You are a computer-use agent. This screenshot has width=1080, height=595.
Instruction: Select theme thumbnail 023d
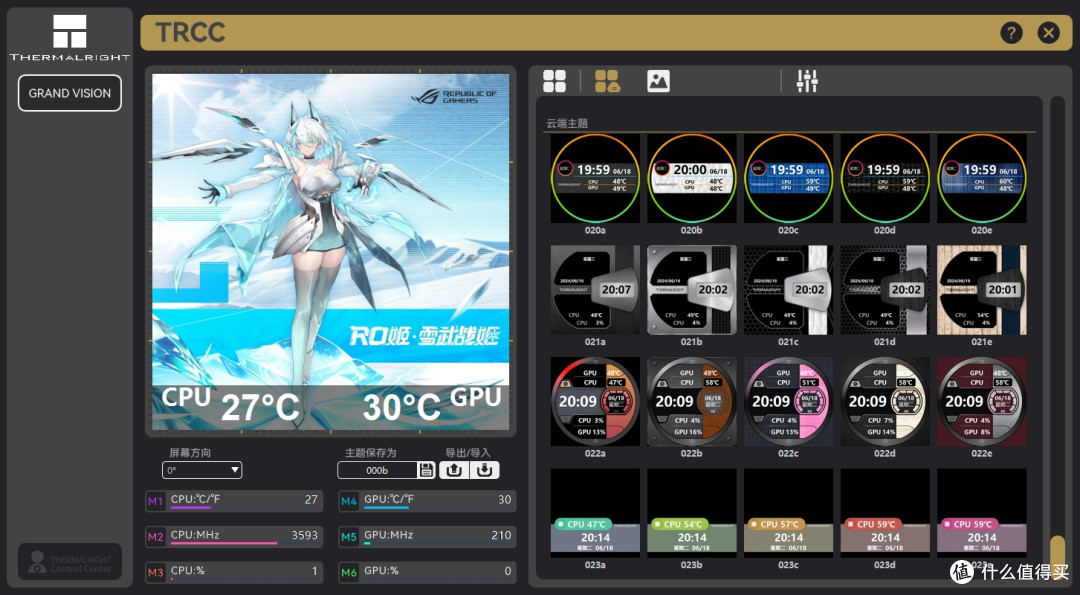point(885,513)
